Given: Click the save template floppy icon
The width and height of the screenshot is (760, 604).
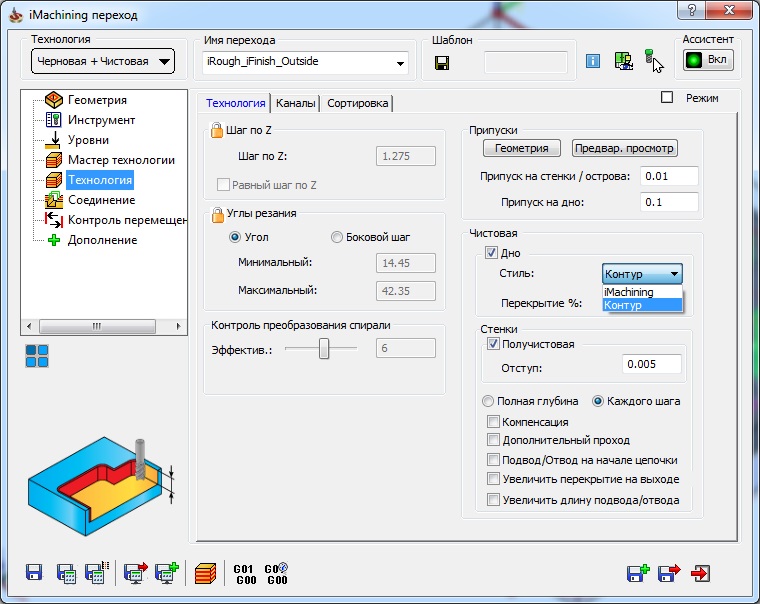Looking at the screenshot, I should [x=442, y=63].
